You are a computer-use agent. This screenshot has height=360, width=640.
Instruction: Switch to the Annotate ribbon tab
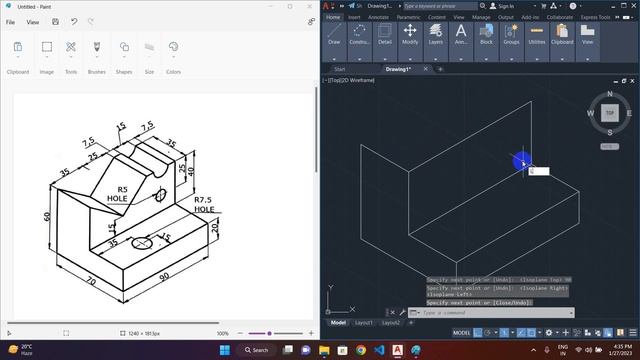tap(378, 17)
